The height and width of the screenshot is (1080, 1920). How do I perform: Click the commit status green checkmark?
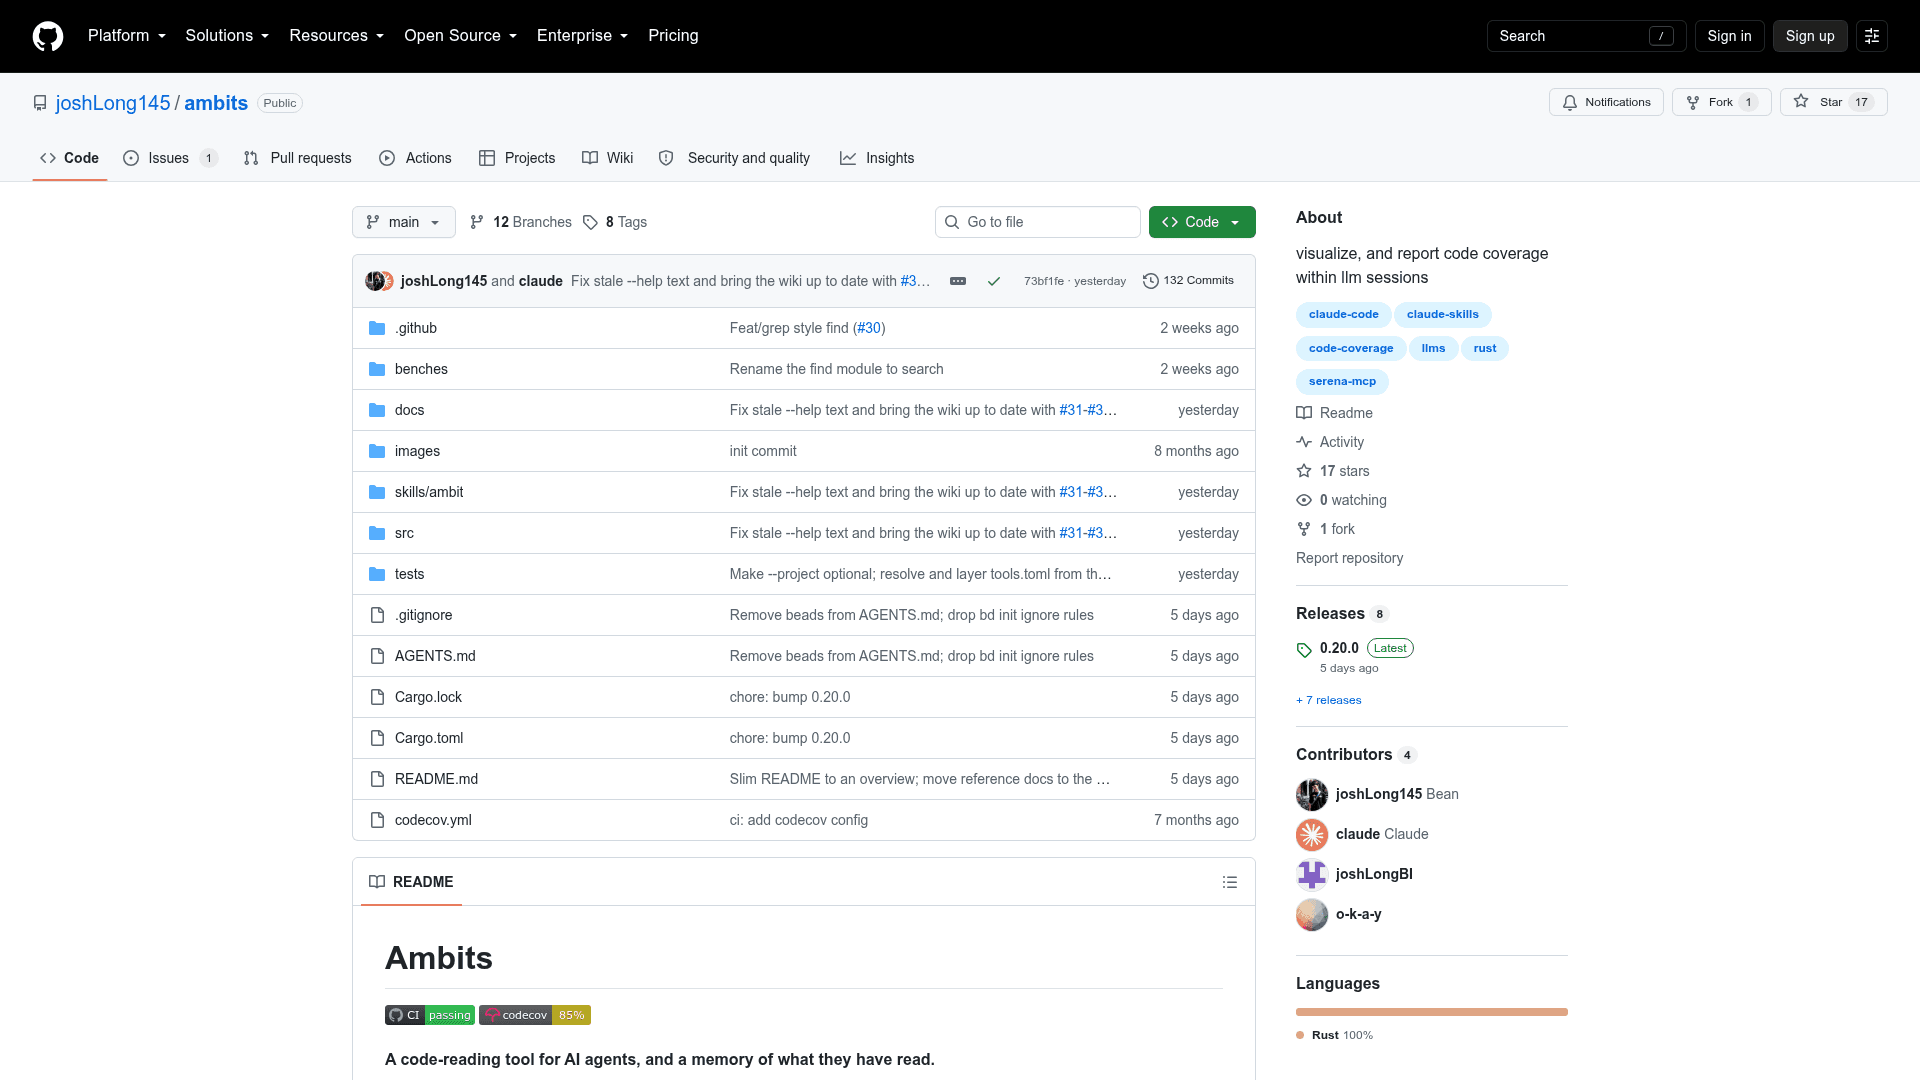point(994,281)
